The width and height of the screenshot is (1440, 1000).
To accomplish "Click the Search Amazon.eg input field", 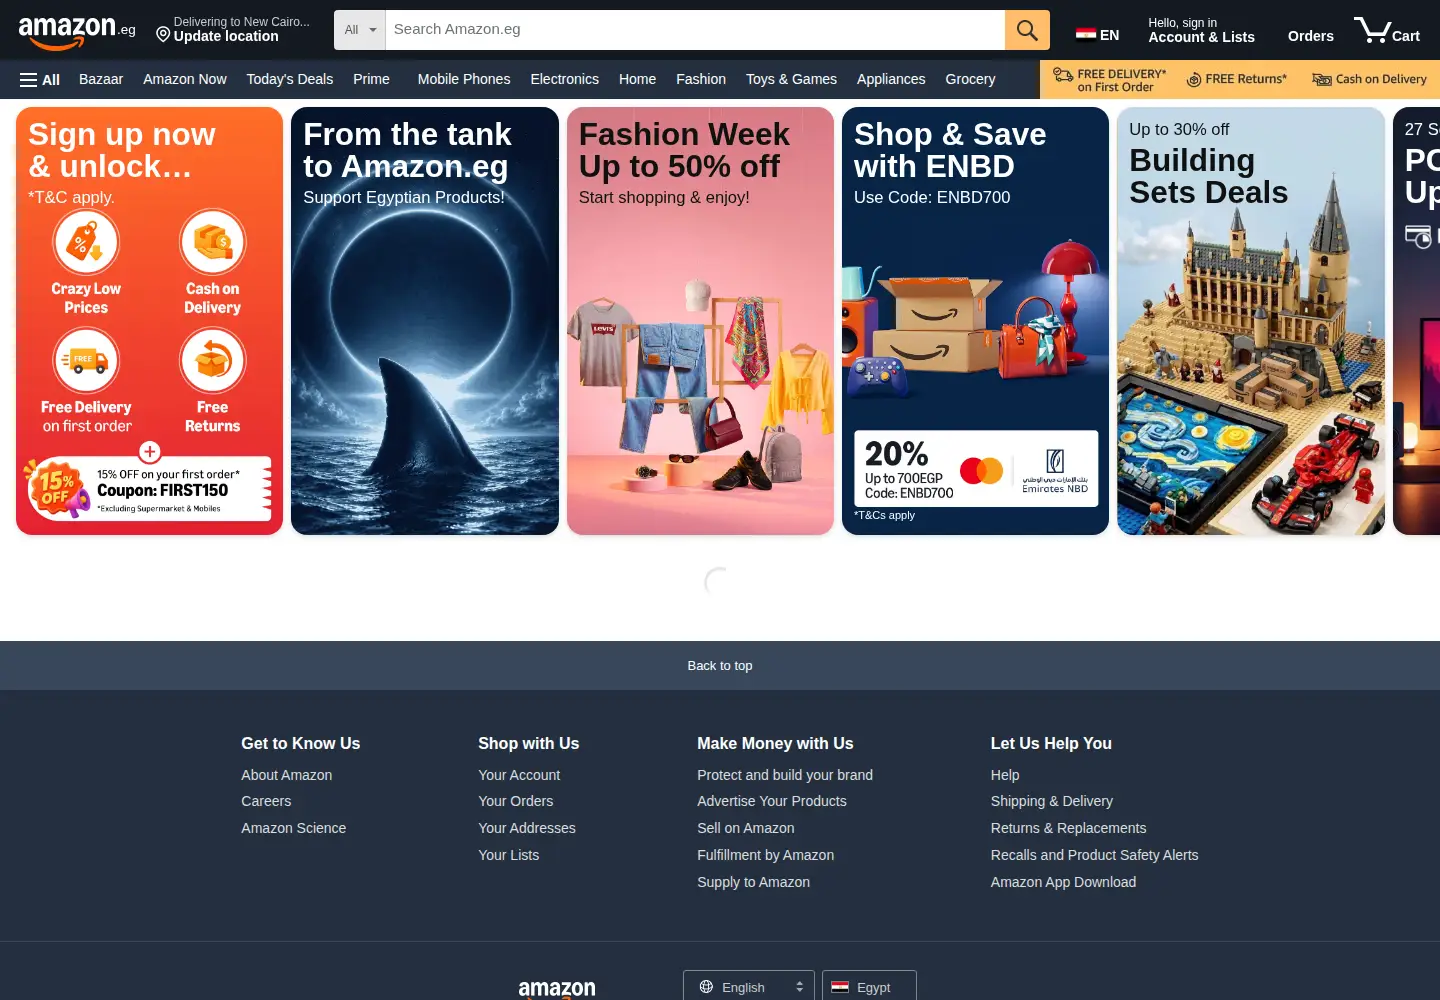I will pos(695,30).
